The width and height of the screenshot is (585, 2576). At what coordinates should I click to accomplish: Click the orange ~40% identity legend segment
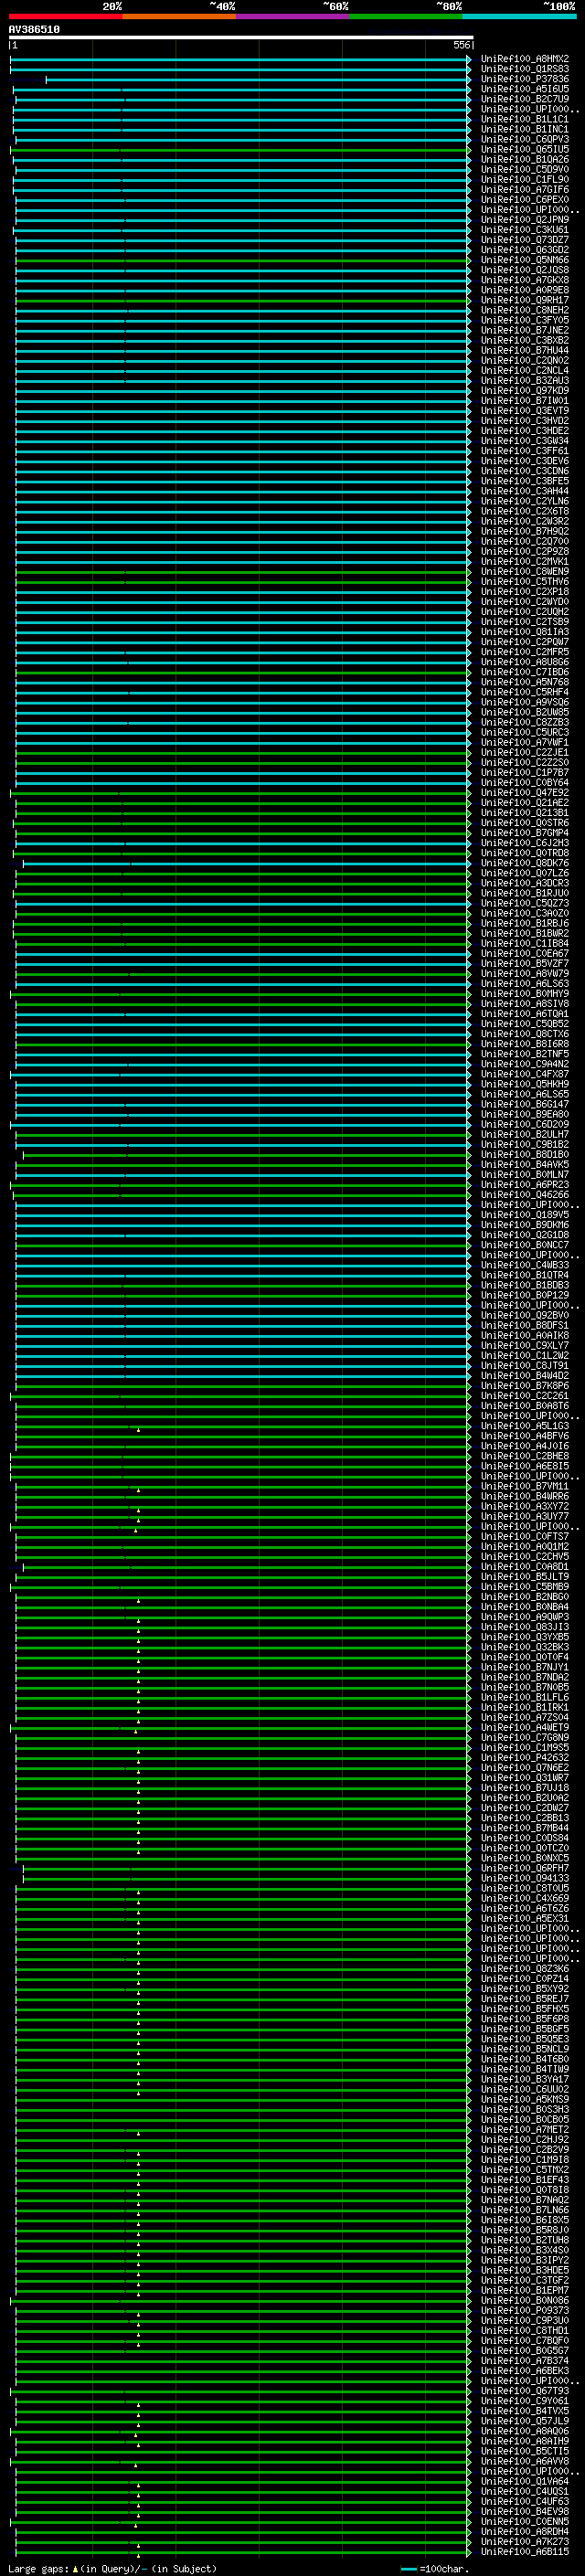pos(179,16)
